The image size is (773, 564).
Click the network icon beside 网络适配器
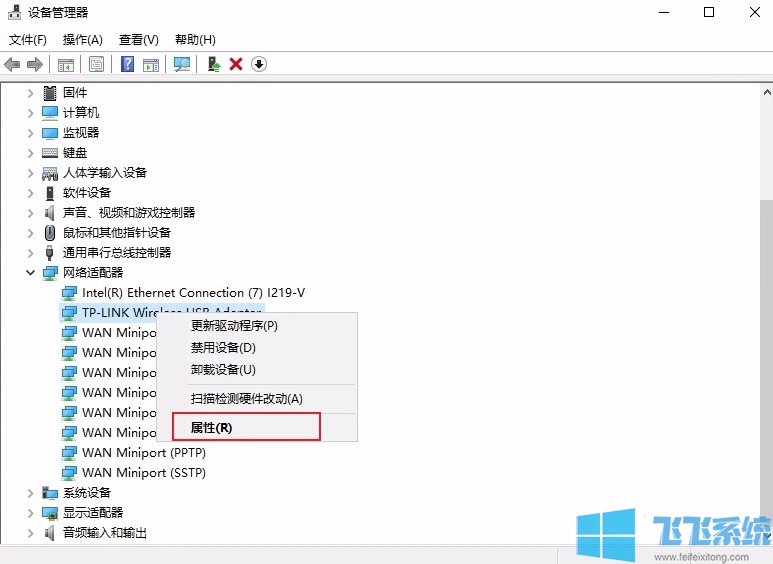(50, 273)
